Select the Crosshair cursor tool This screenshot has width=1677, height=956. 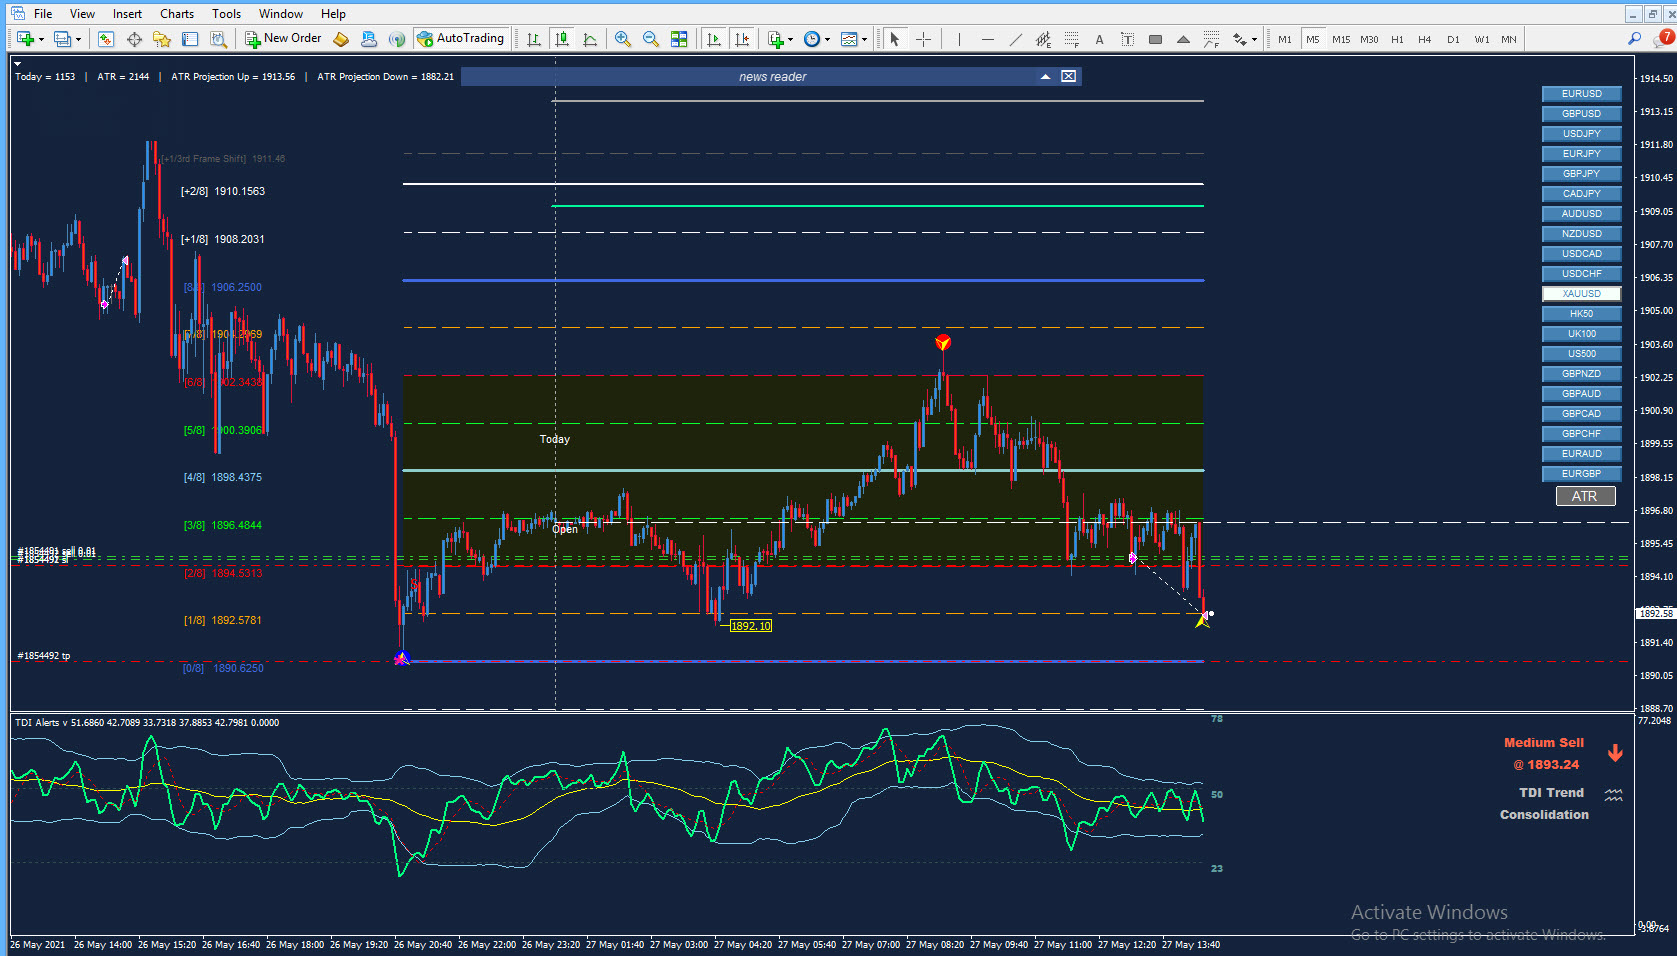coord(923,39)
